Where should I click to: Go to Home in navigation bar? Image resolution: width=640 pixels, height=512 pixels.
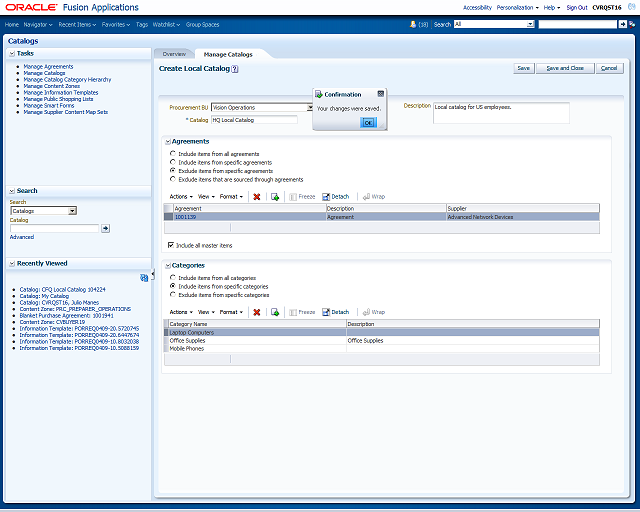[11, 24]
